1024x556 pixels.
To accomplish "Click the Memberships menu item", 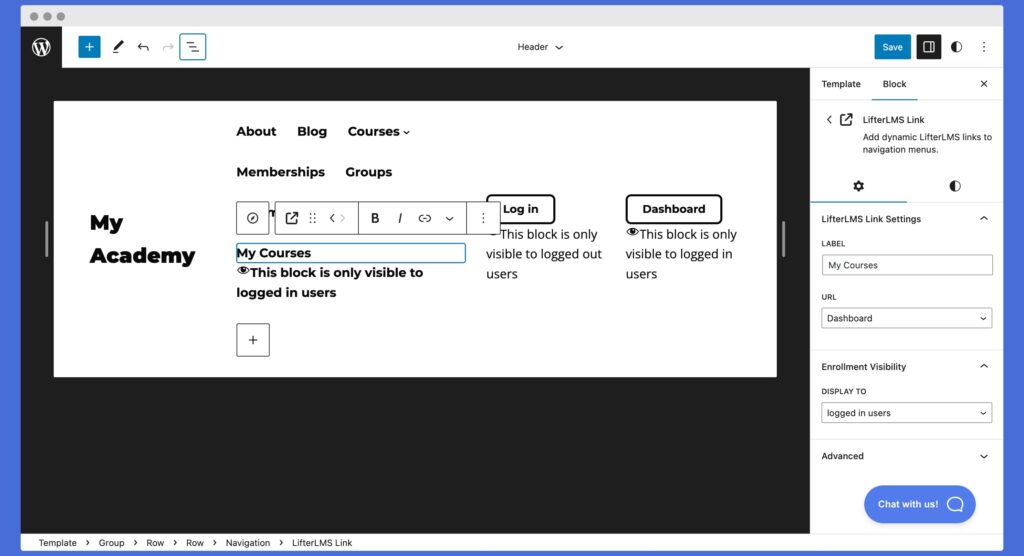I will [280, 172].
